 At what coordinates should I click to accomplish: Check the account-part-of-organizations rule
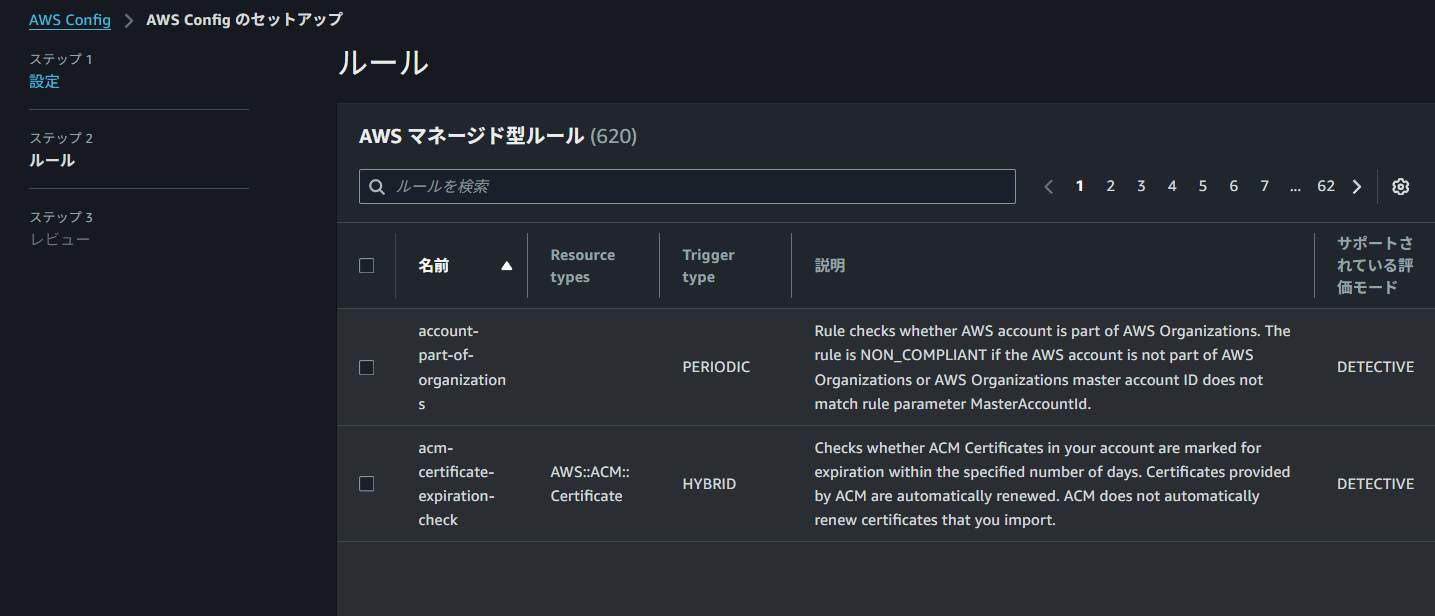click(x=366, y=367)
